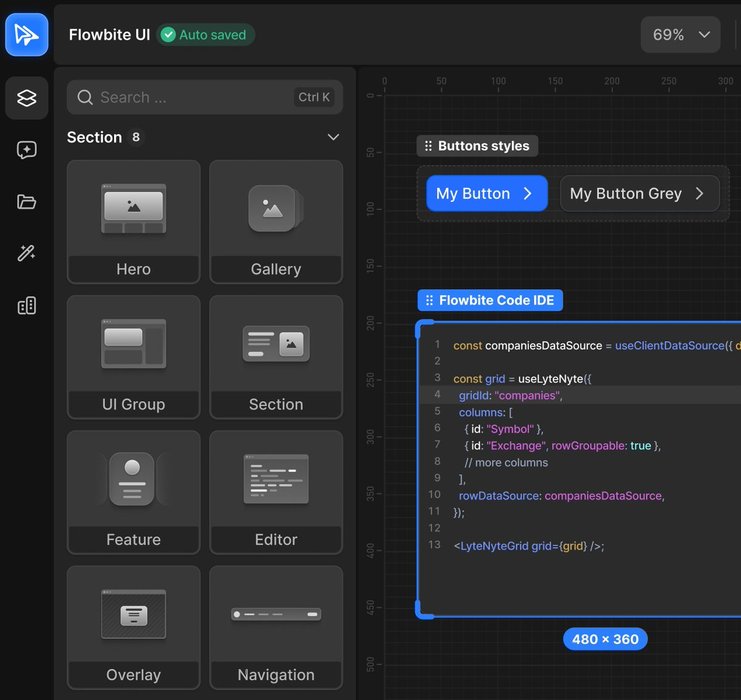The height and width of the screenshot is (700, 741).
Task: Click the My Button Grey button
Action: tap(640, 193)
